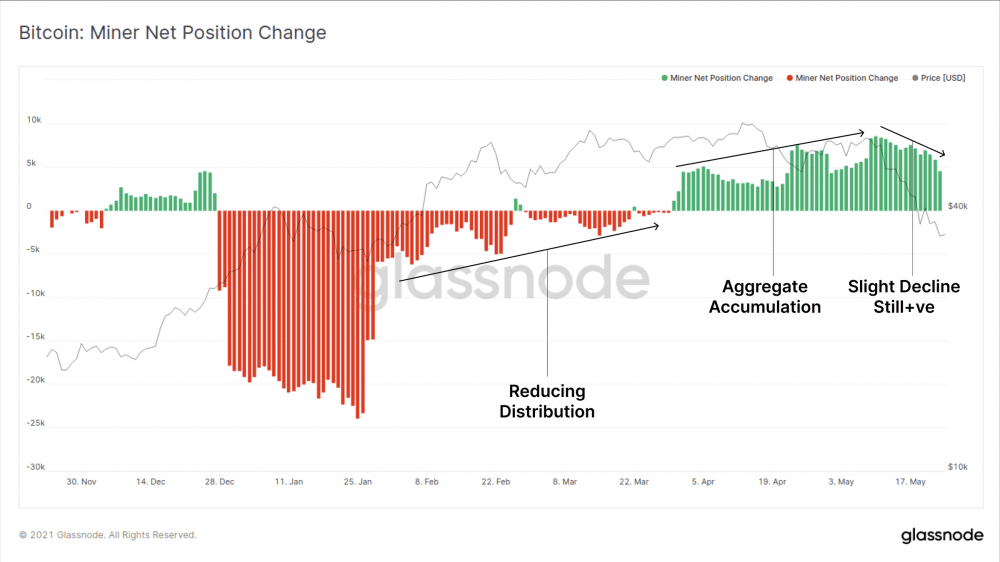The height and width of the screenshot is (562, 1000).
Task: Select the "Aggregate Accumulation" annotation label
Action: tap(765, 297)
